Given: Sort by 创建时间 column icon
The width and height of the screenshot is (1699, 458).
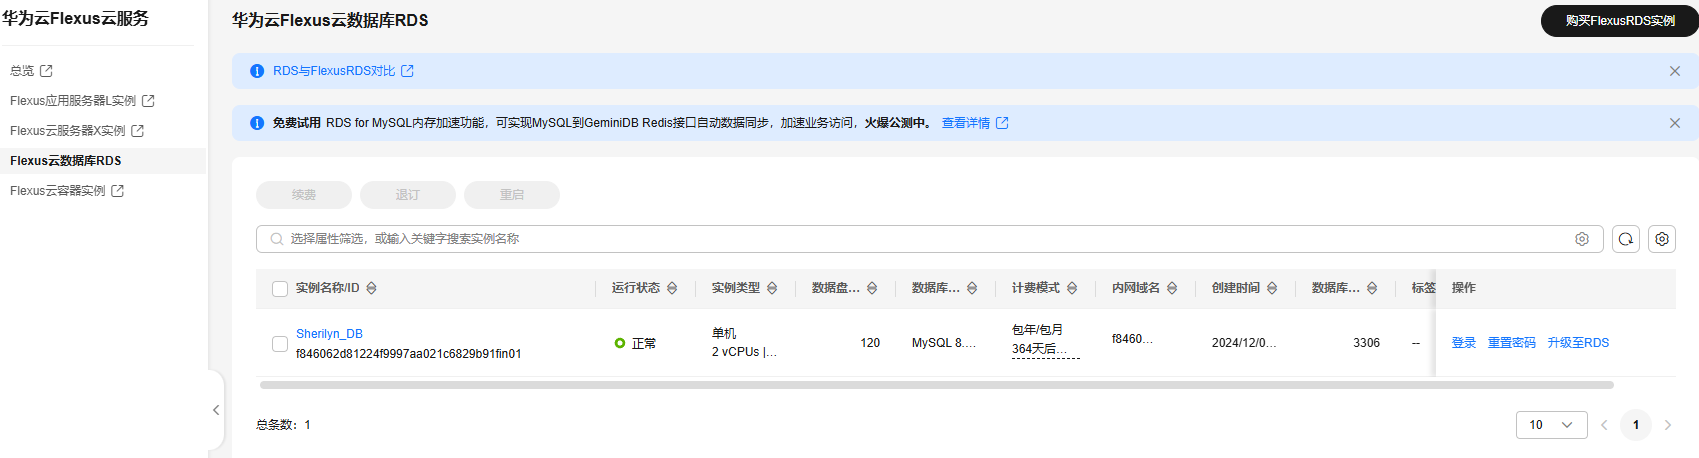Looking at the screenshot, I should pyautogui.click(x=1272, y=288).
